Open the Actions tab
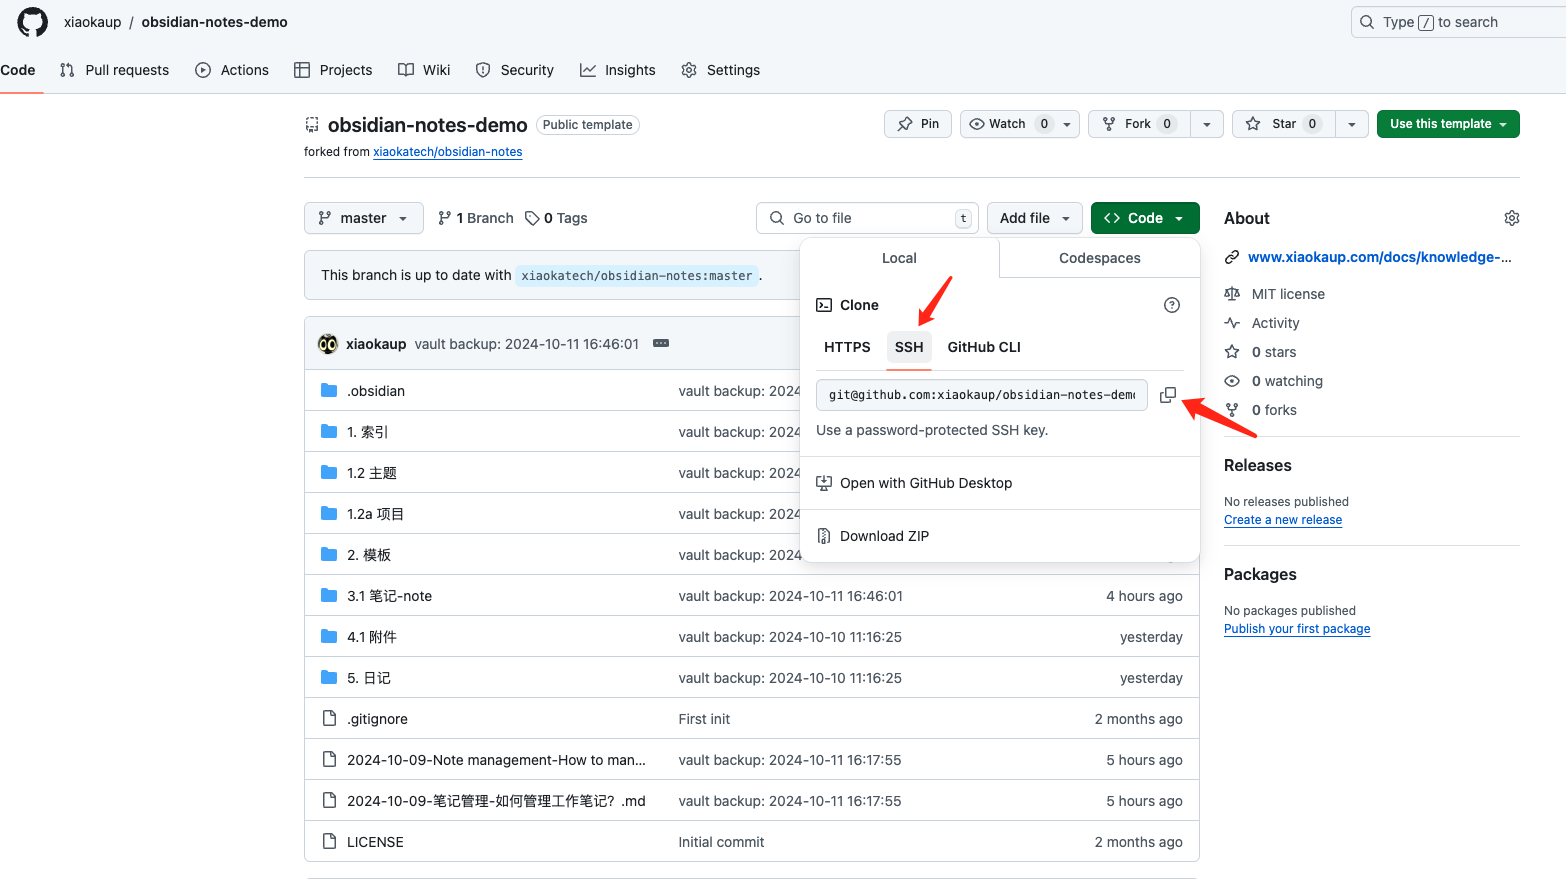This screenshot has width=1566, height=879. coord(232,70)
